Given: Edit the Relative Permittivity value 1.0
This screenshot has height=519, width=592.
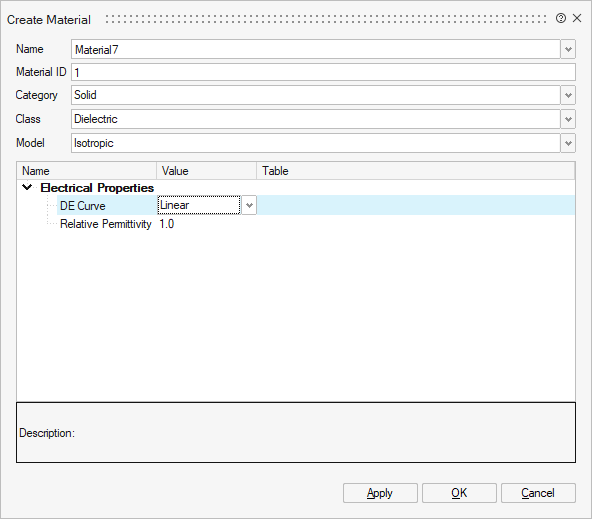Looking at the screenshot, I should click(166, 224).
